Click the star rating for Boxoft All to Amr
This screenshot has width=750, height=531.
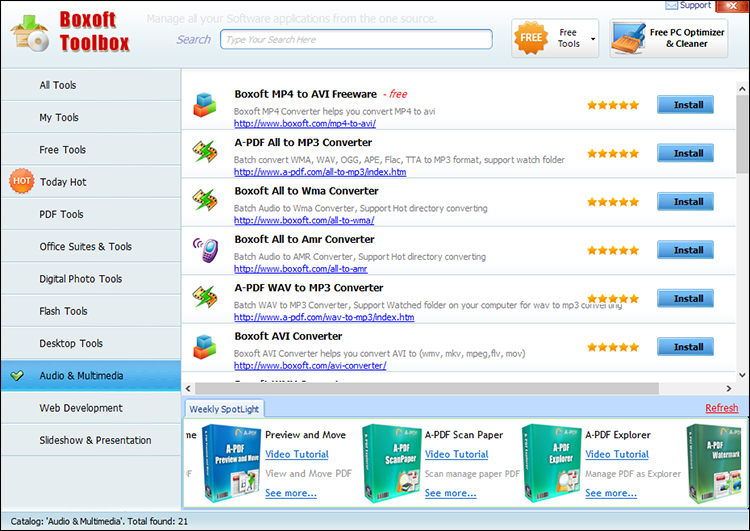point(613,250)
